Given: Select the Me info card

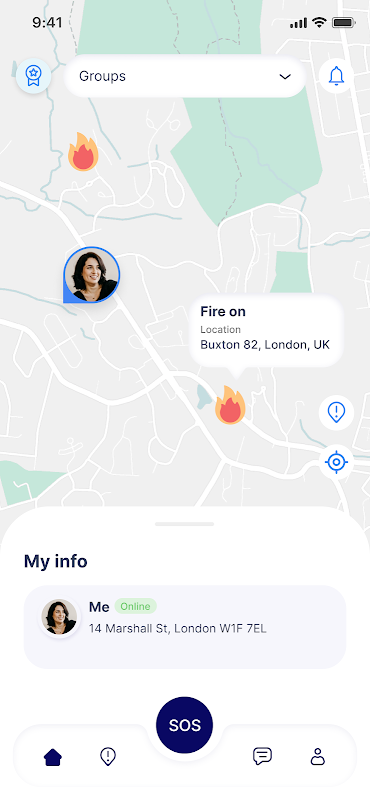Looking at the screenshot, I should click(x=185, y=627).
